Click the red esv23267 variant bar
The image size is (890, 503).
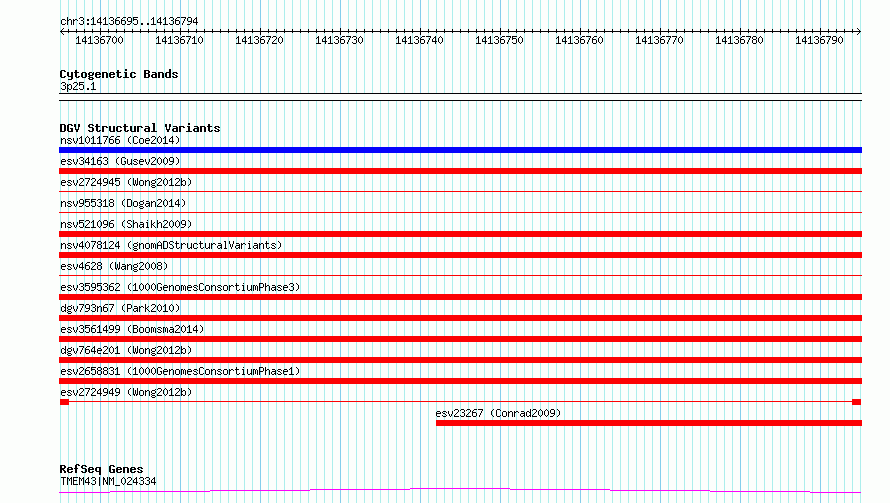tap(649, 423)
